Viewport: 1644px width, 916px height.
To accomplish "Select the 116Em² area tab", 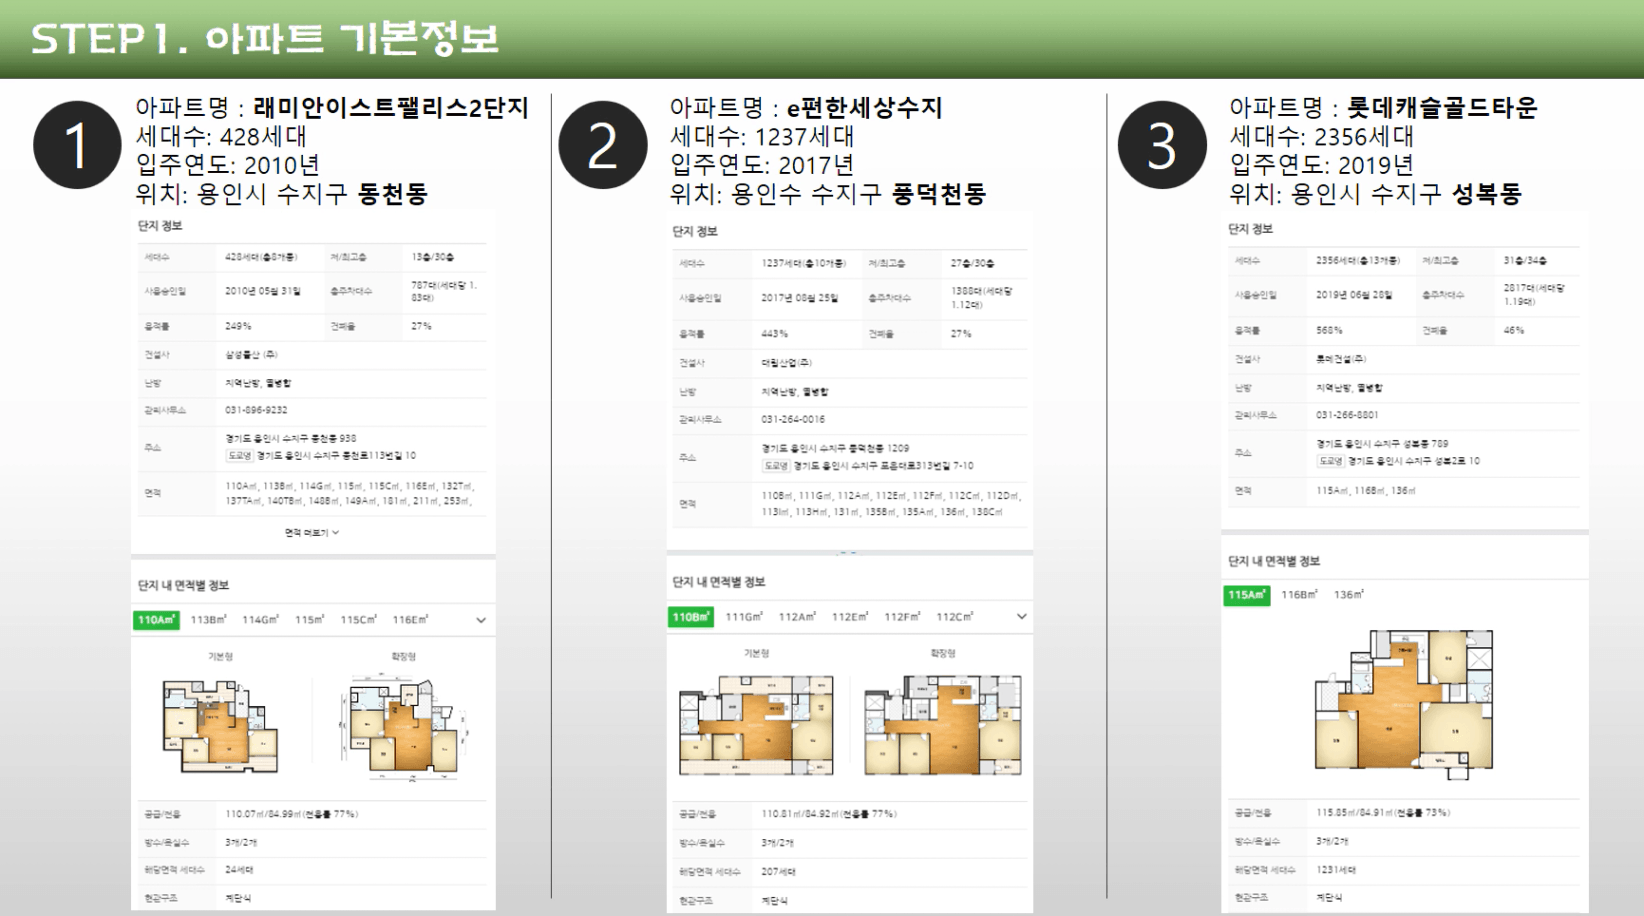I will [x=410, y=620].
